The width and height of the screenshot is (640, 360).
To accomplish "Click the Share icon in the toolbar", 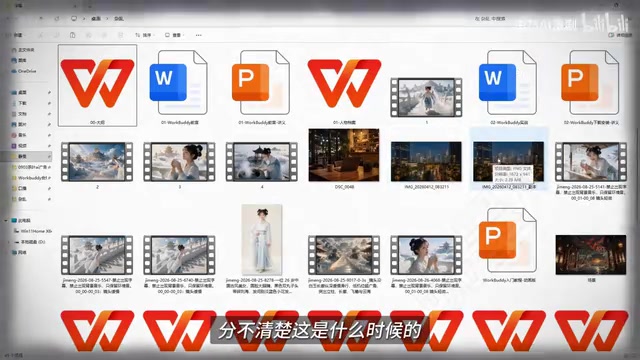I will click(x=104, y=35).
